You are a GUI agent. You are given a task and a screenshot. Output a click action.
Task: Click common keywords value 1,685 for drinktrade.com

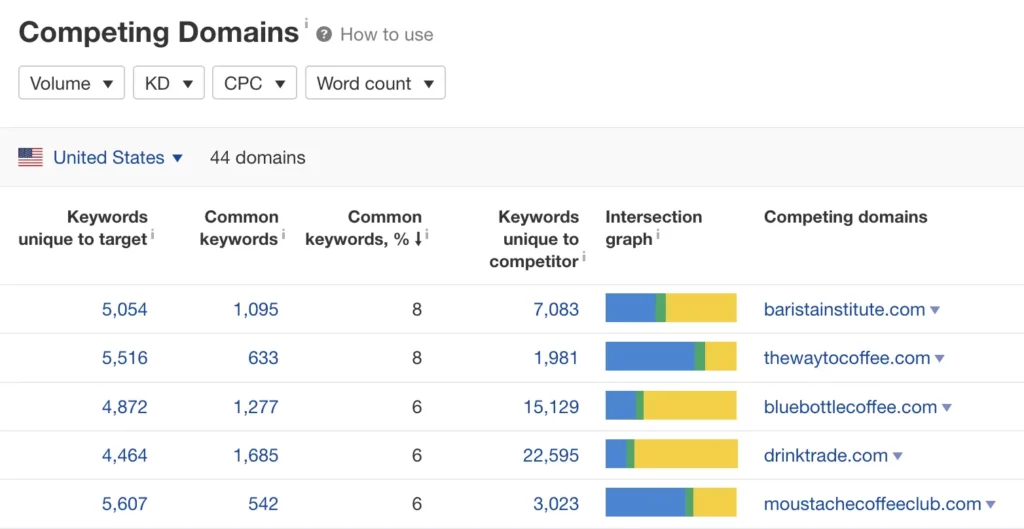tap(256, 455)
